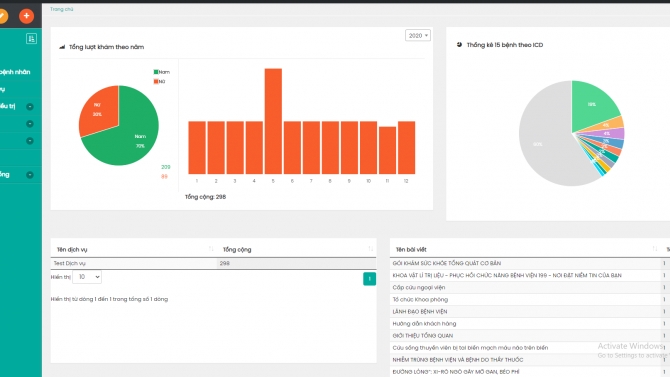Click the 'Tổng cộng: 298' label under chart
The width and height of the screenshot is (670, 377).
[x=206, y=197]
